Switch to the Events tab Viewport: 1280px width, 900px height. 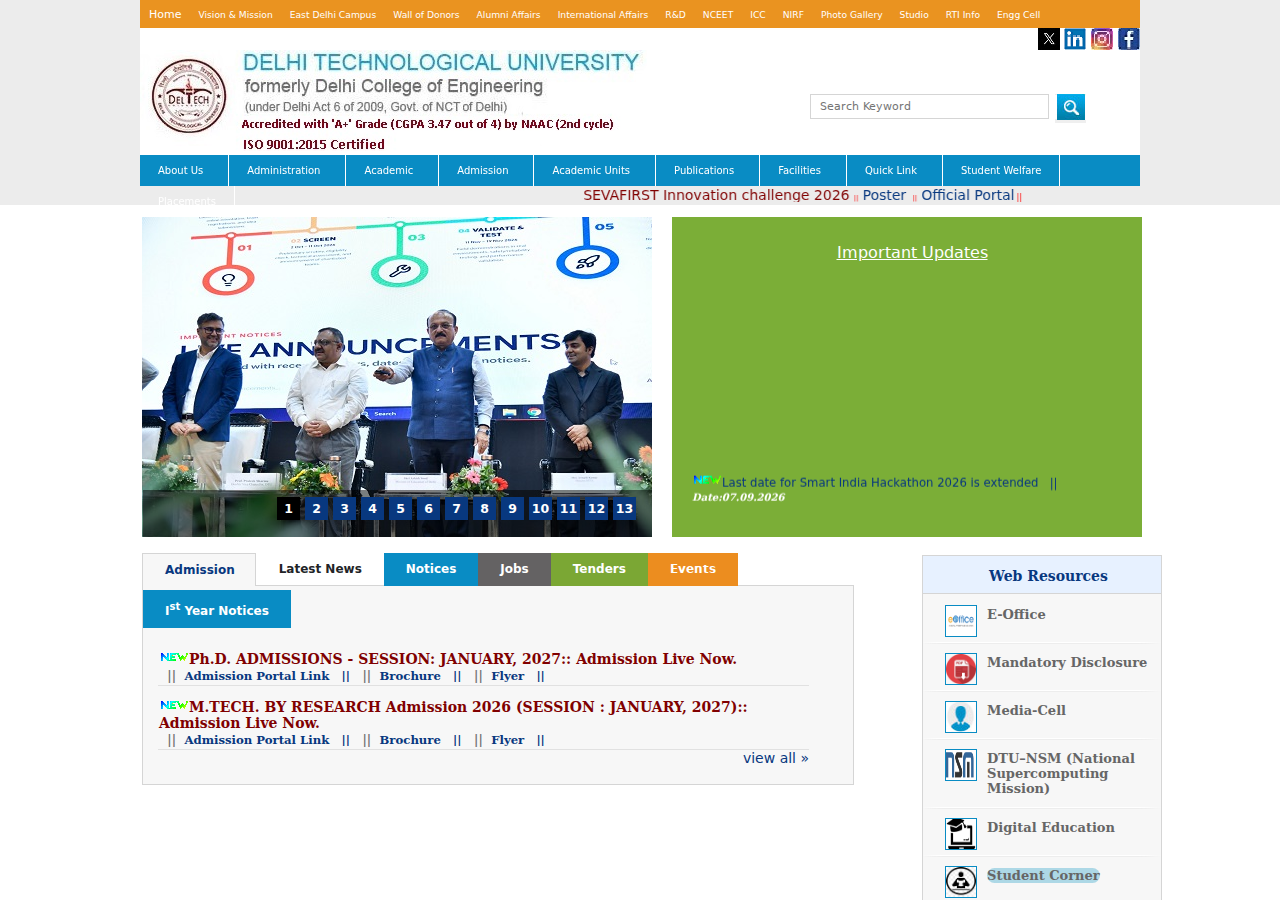693,569
